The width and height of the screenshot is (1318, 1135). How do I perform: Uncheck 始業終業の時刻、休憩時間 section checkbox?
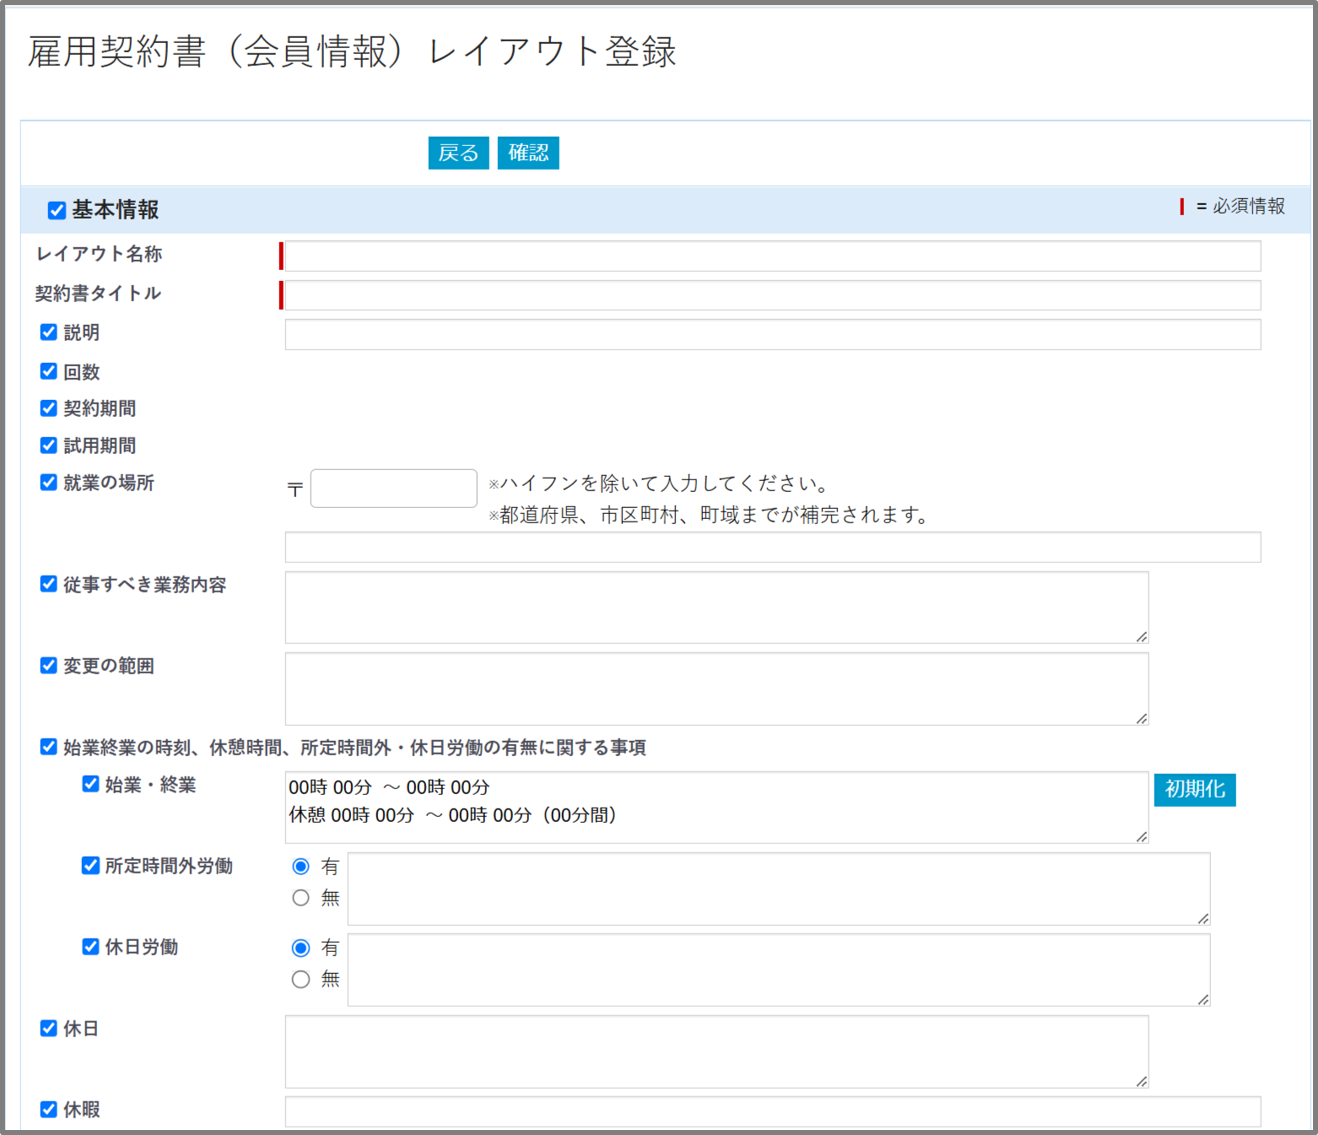pos(48,747)
